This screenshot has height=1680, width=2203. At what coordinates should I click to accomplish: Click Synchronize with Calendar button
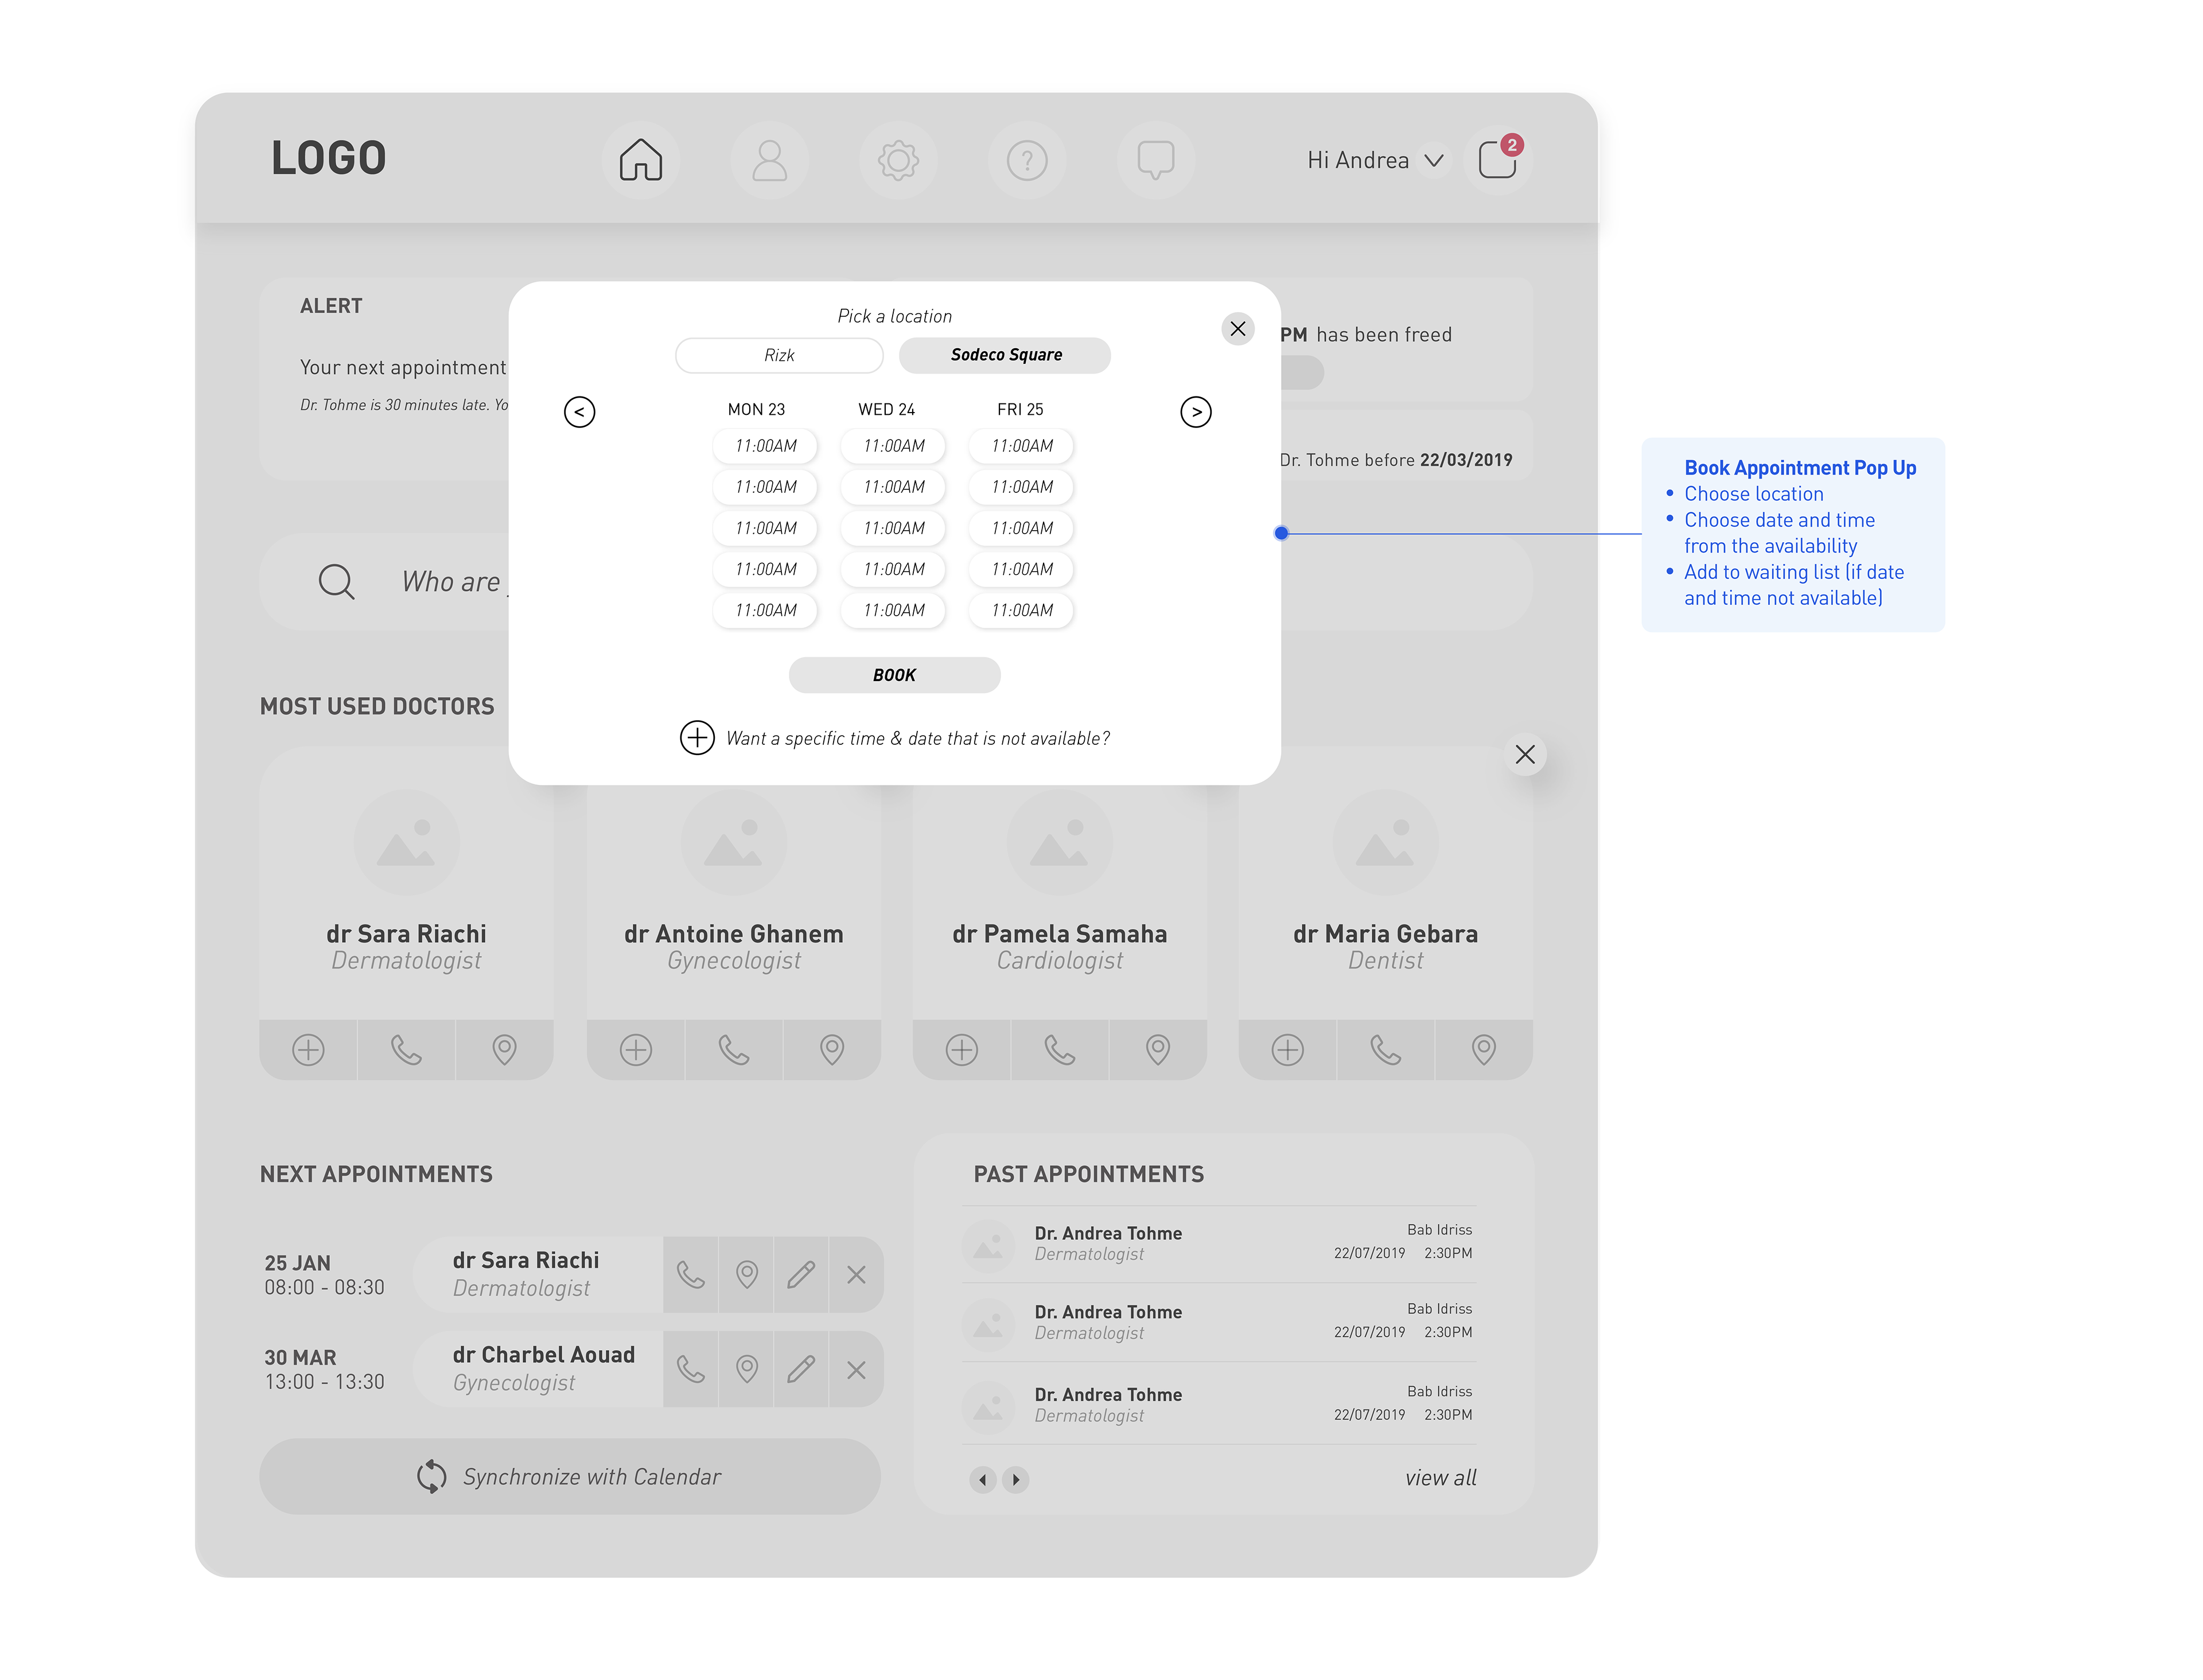pyautogui.click(x=569, y=1477)
